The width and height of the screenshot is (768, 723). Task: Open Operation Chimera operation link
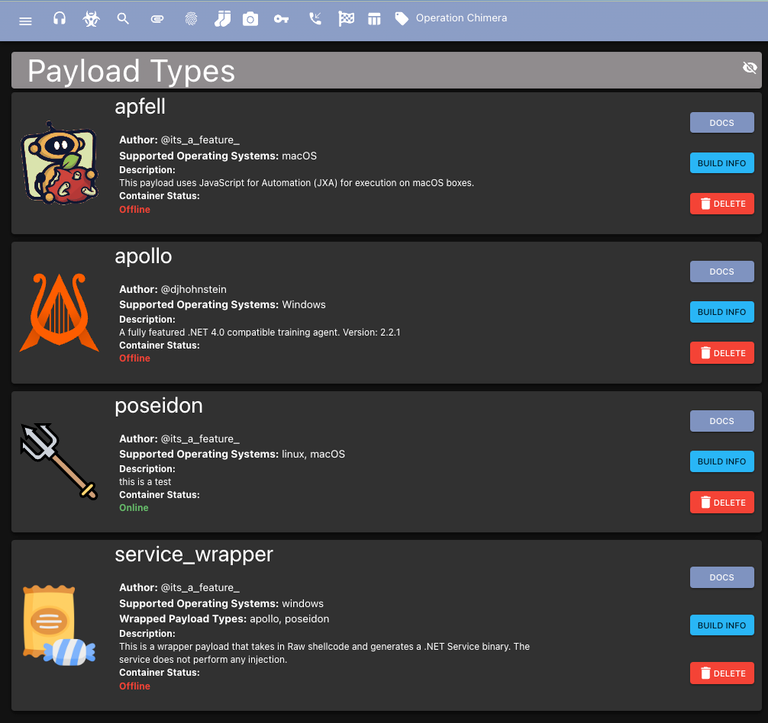461,18
